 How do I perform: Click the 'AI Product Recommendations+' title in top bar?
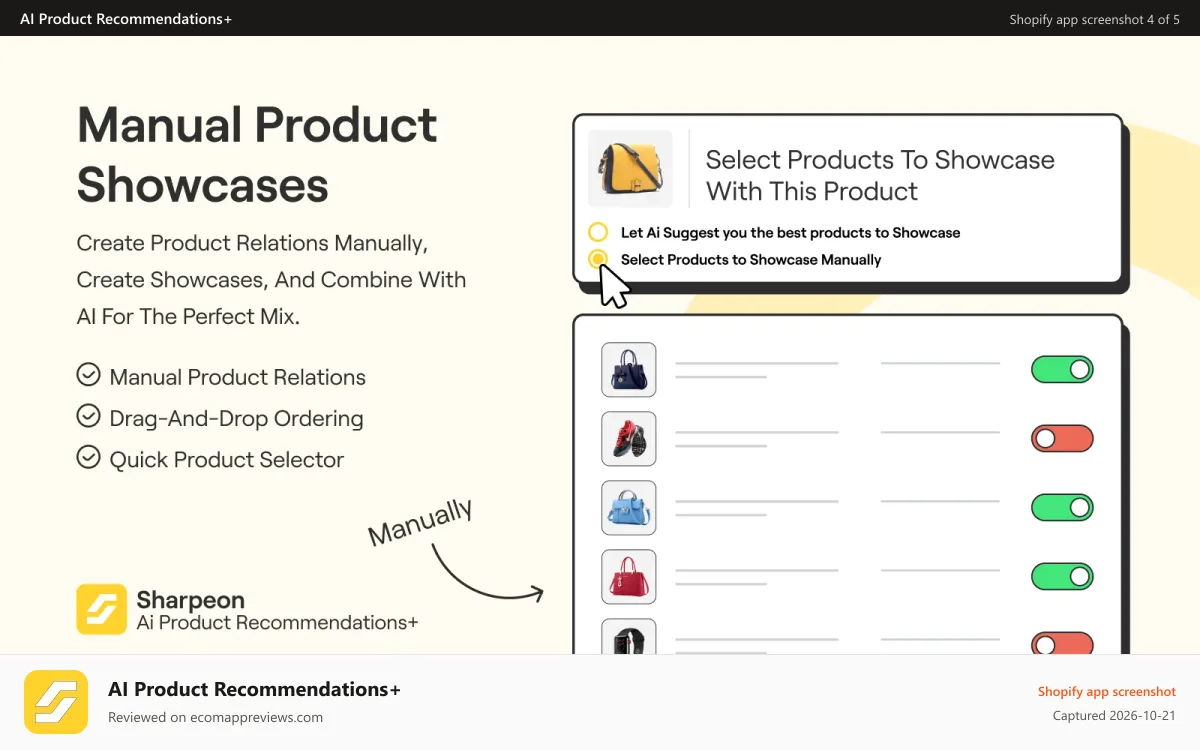(x=126, y=19)
